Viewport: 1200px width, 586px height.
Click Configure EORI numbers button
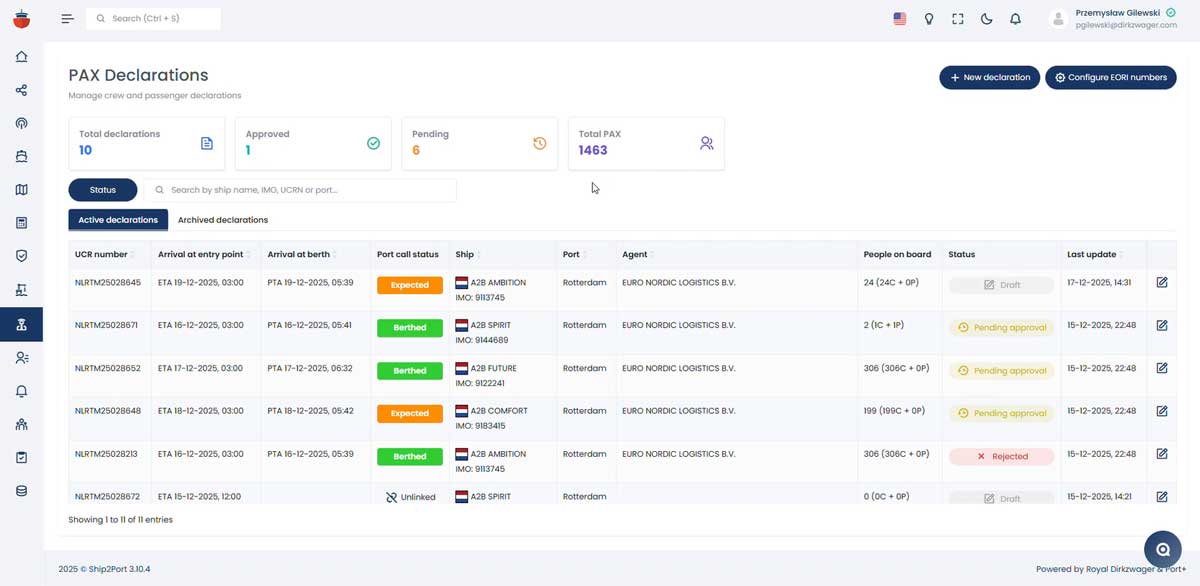[x=1109, y=77]
